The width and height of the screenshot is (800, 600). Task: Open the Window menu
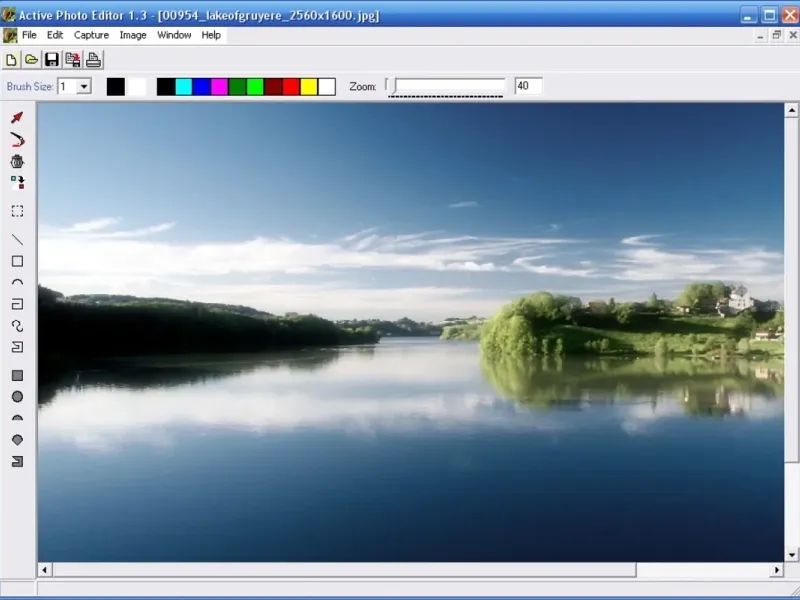(174, 35)
